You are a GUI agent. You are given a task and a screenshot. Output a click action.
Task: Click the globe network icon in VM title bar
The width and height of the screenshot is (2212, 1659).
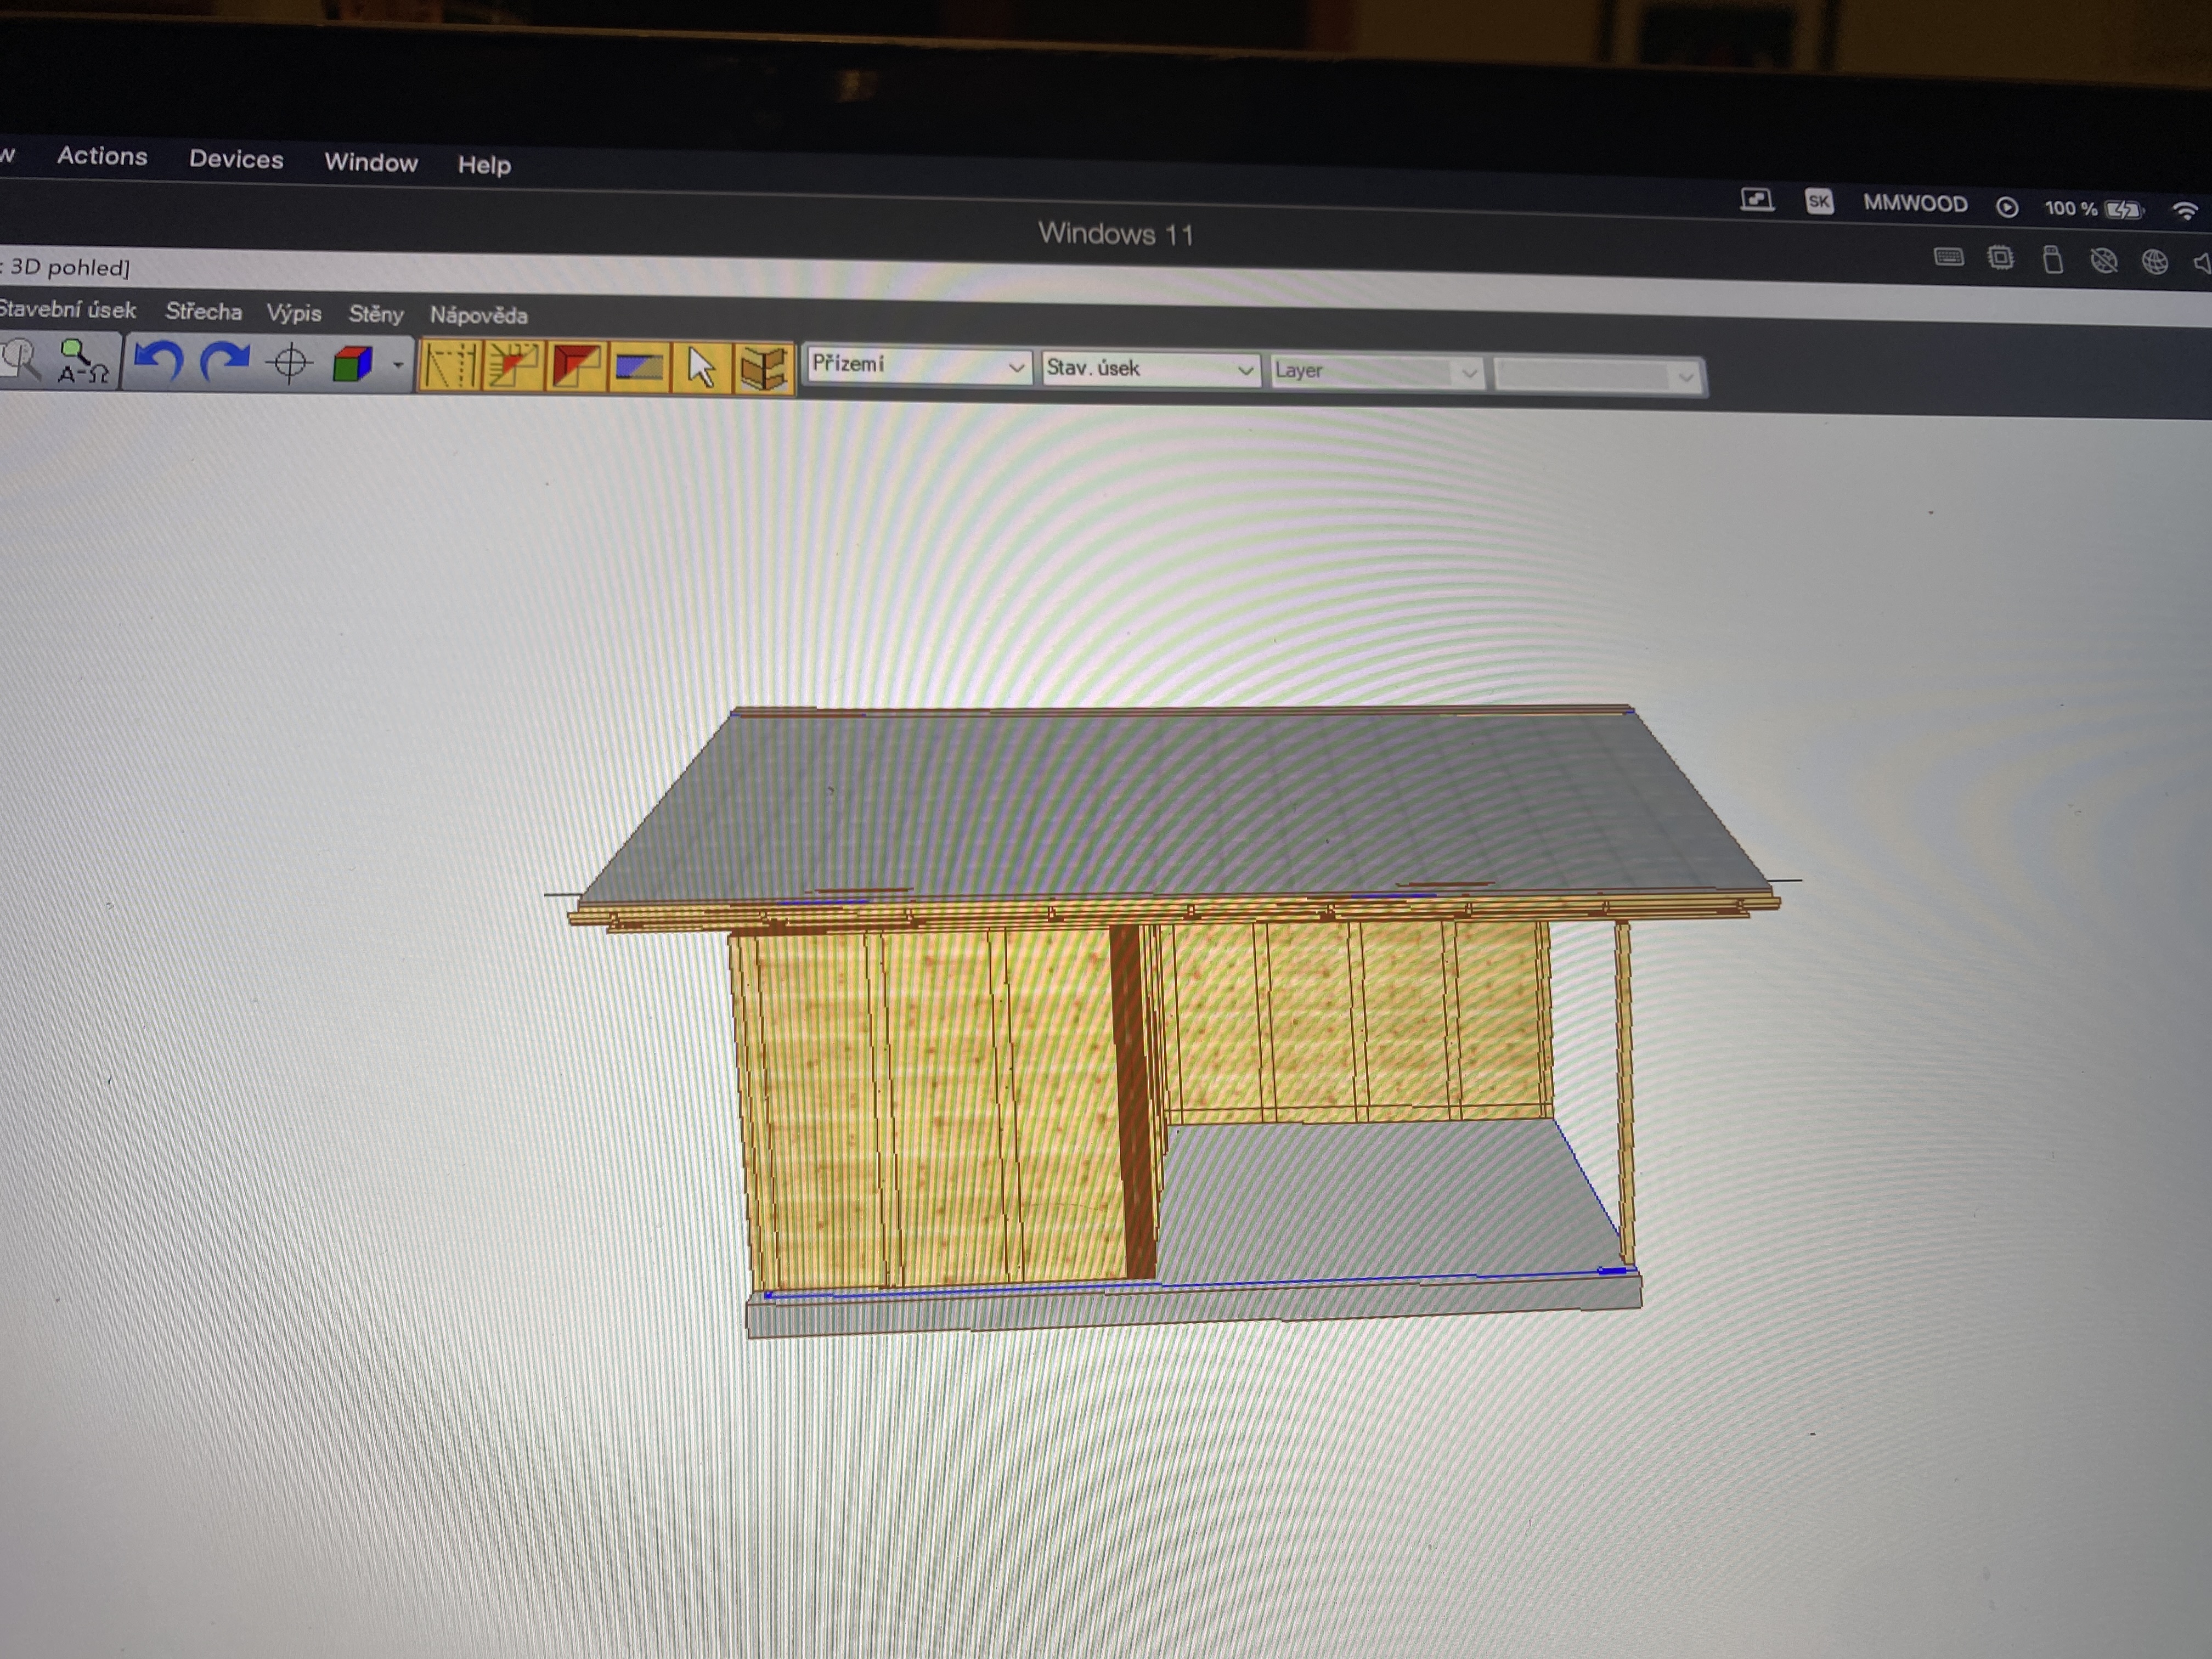coord(2155,262)
